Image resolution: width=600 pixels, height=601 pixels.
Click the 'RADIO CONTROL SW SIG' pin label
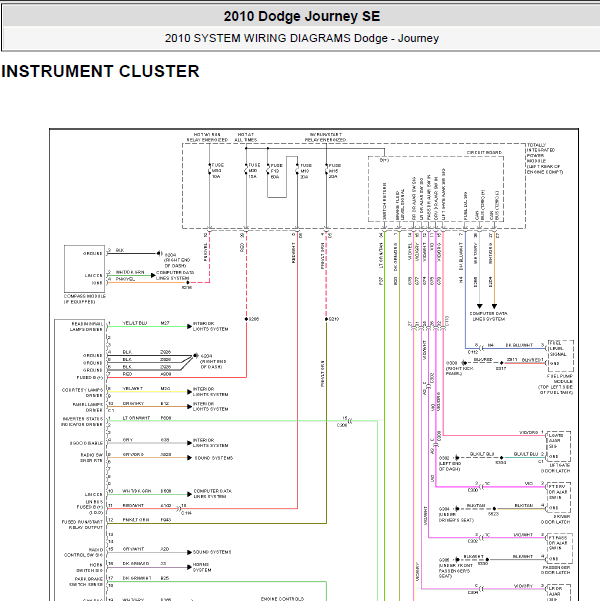tap(83, 552)
